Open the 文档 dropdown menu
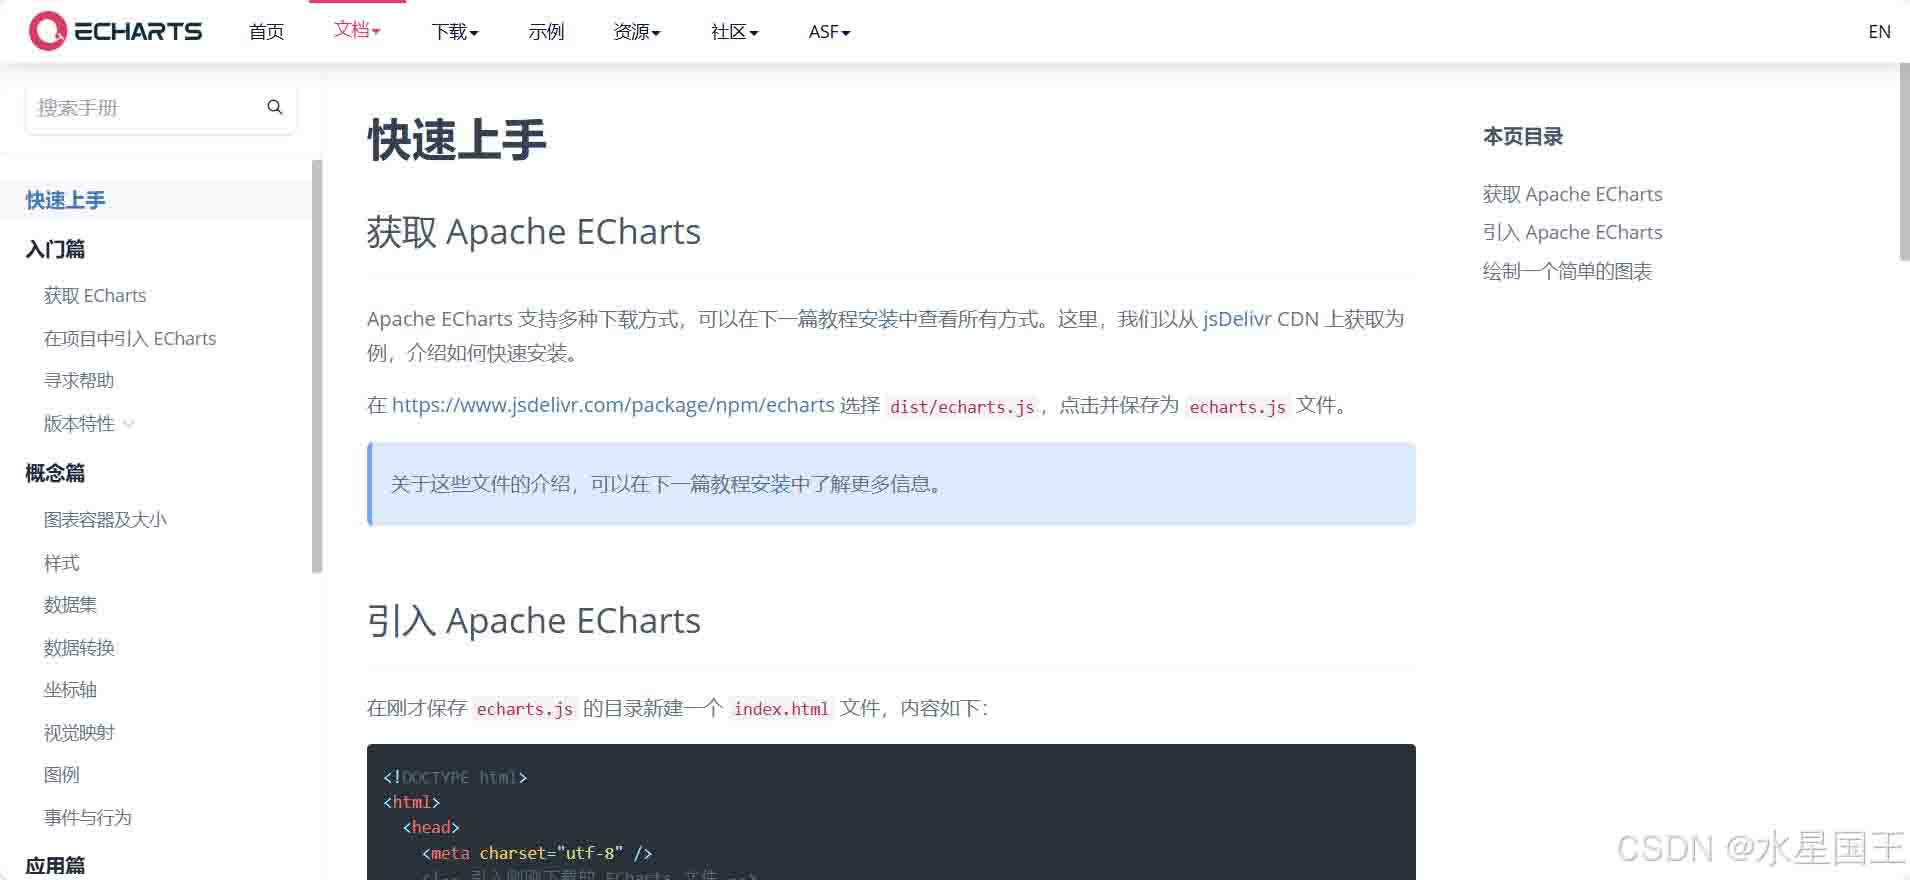This screenshot has height=880, width=1910. pos(357,30)
